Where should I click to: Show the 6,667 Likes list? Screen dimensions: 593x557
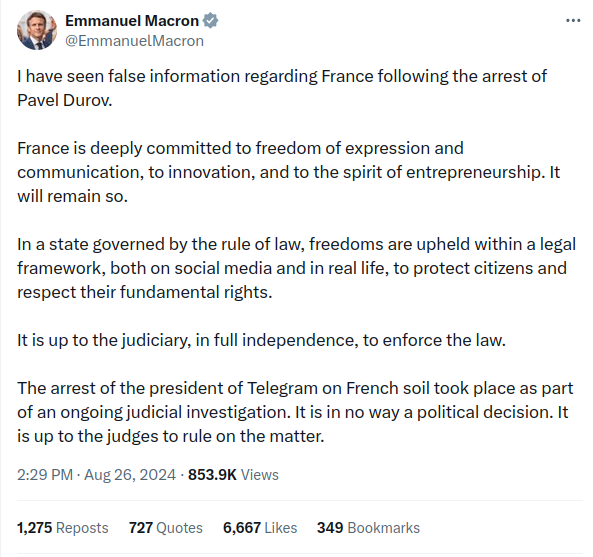[260, 528]
